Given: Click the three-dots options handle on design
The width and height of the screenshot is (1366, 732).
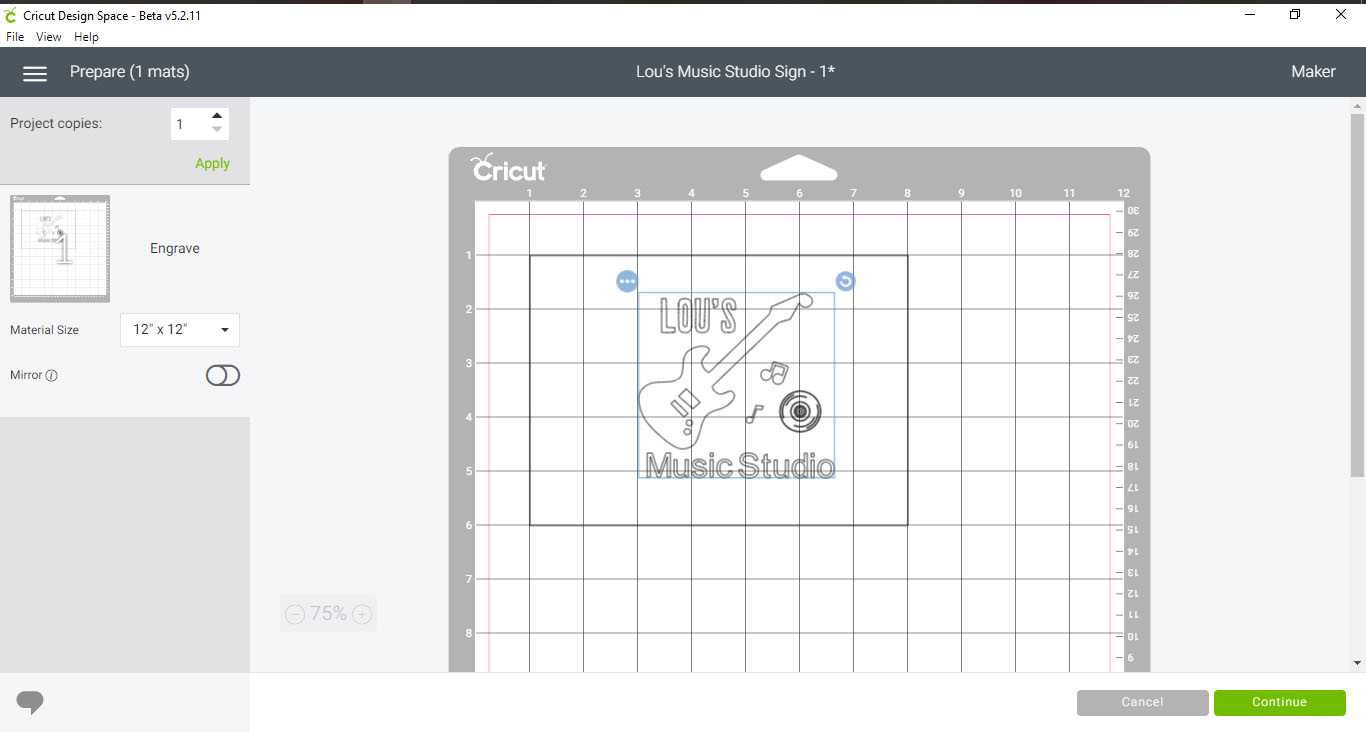Looking at the screenshot, I should (627, 282).
